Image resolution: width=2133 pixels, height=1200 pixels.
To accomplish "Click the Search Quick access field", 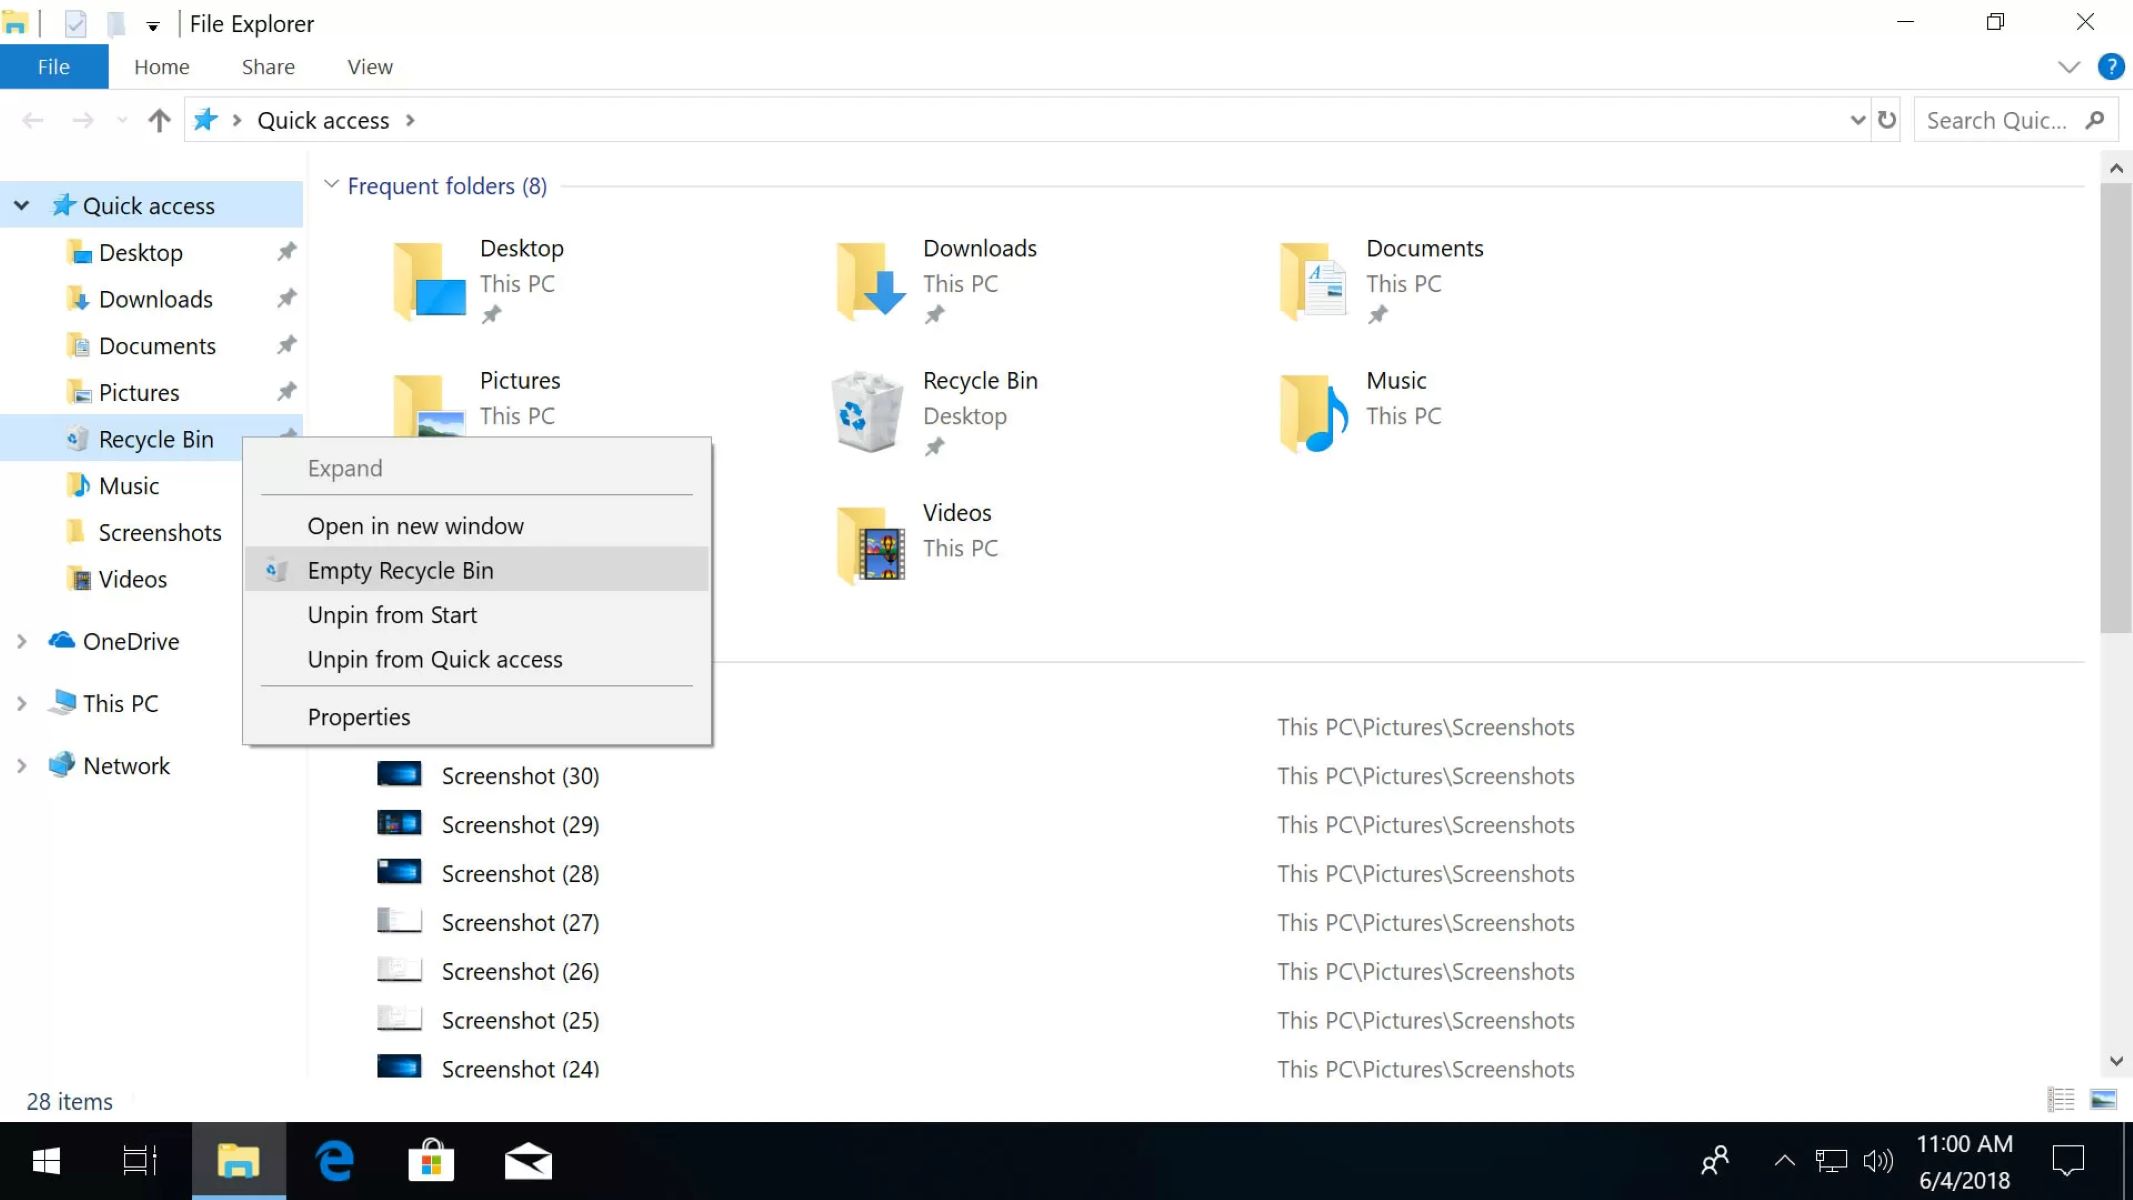I will [1998, 120].
